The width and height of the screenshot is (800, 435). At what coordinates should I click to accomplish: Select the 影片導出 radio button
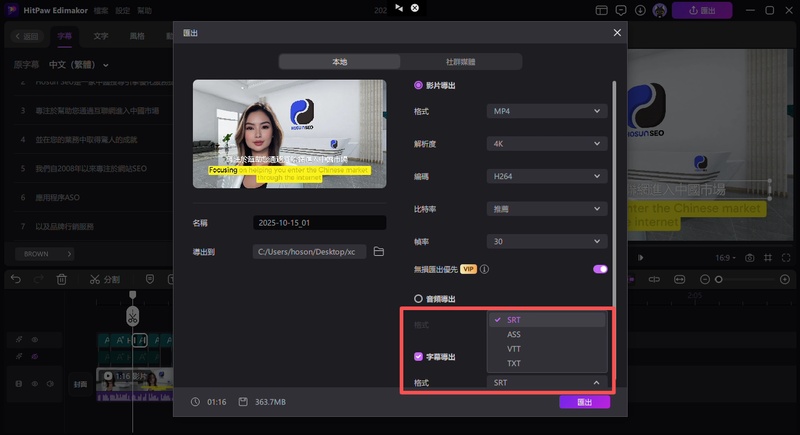[x=419, y=86]
